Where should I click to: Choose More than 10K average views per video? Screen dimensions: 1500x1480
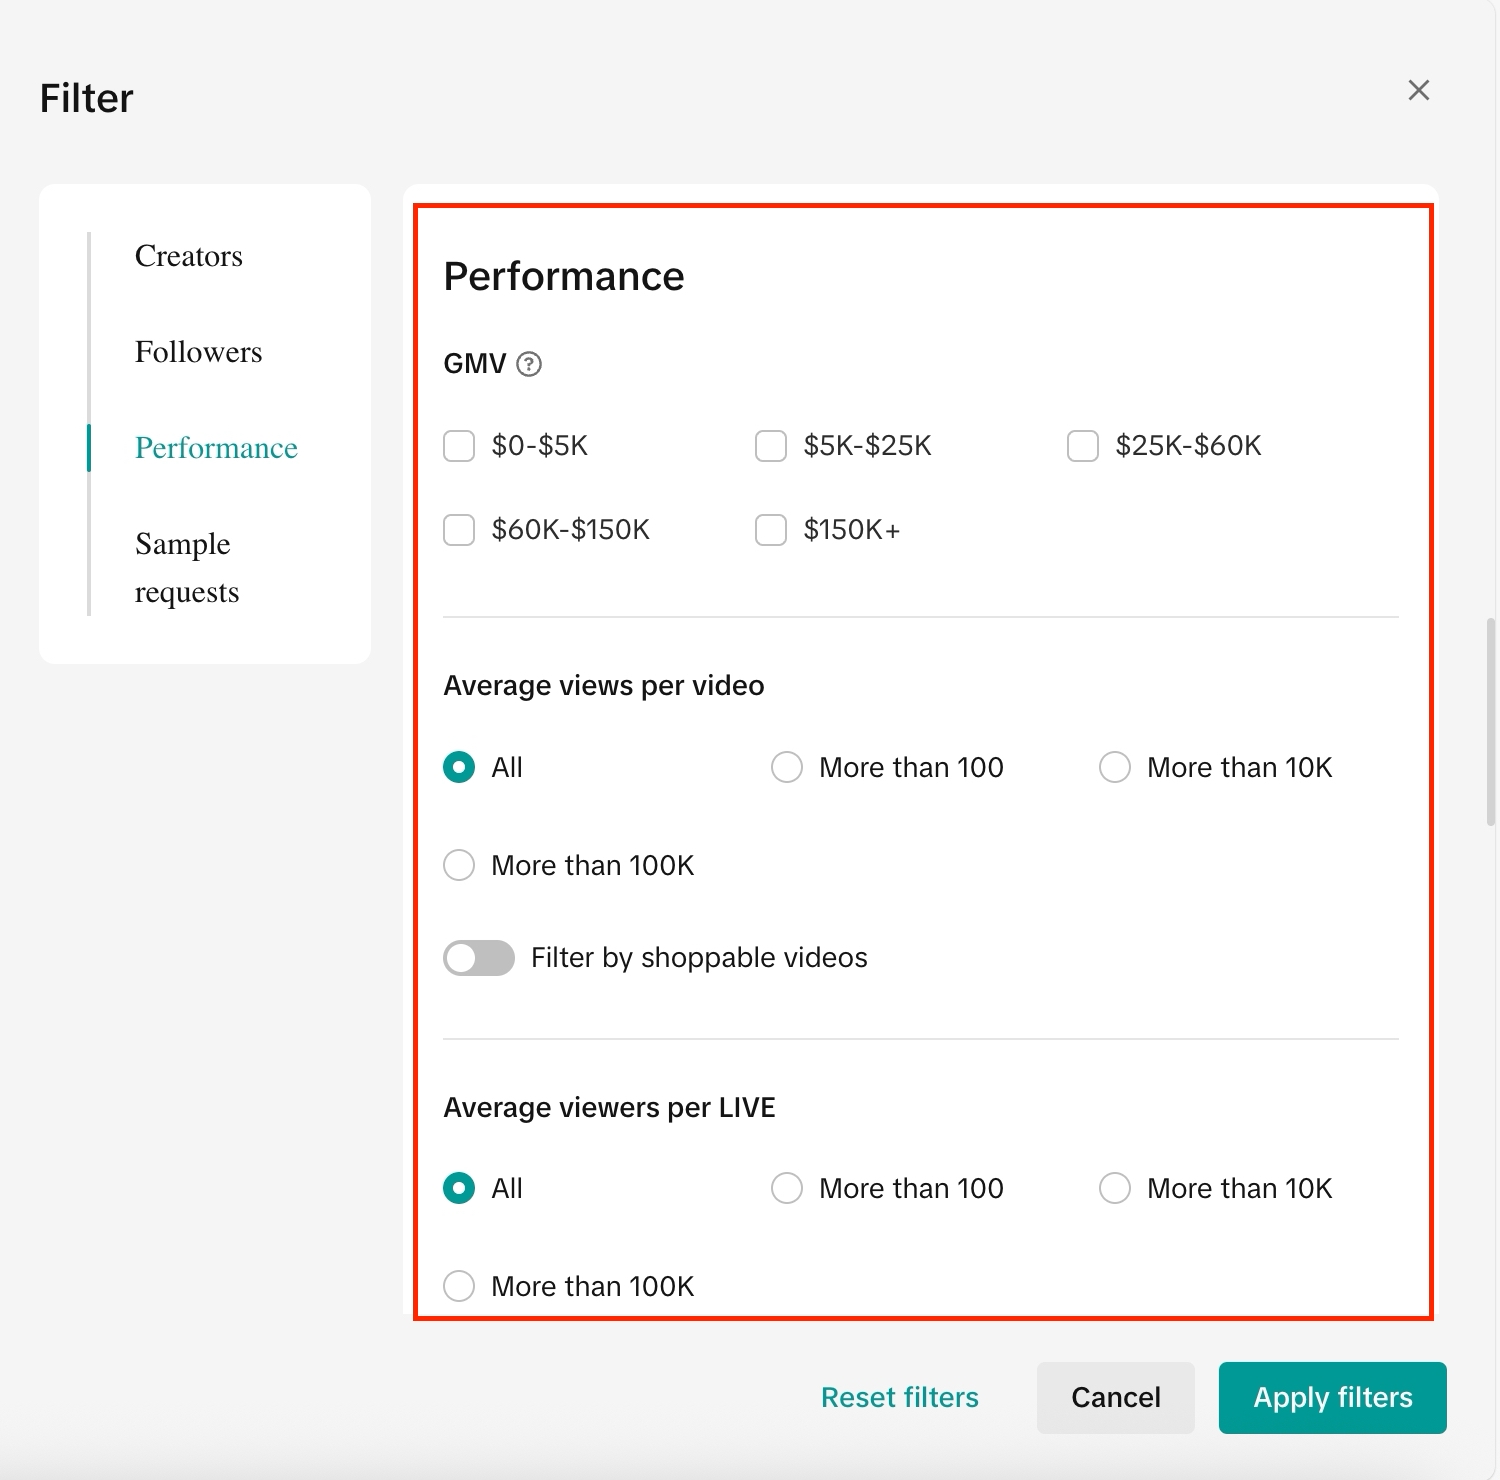[1115, 768]
